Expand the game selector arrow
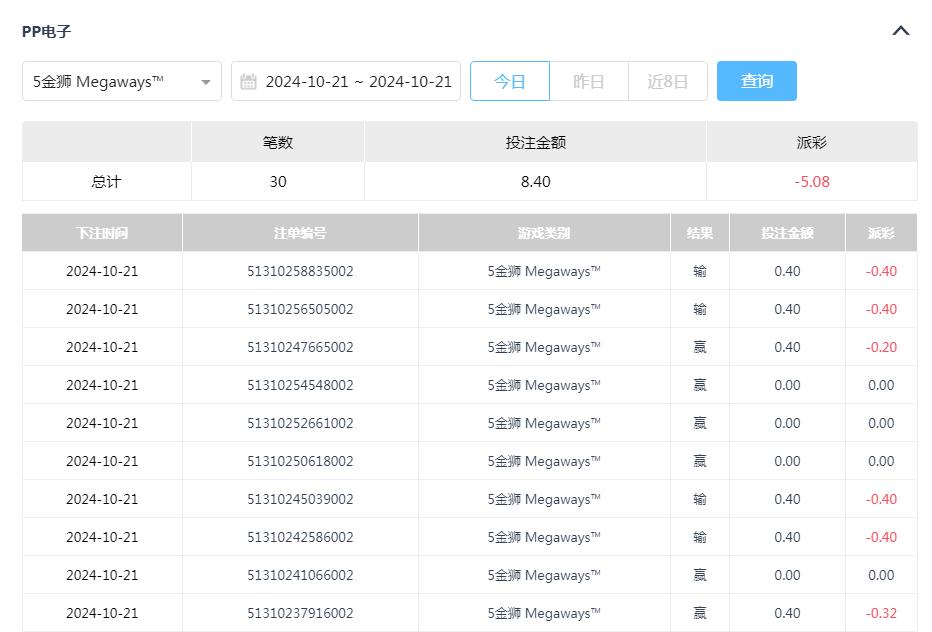The image size is (932, 632). pos(207,81)
